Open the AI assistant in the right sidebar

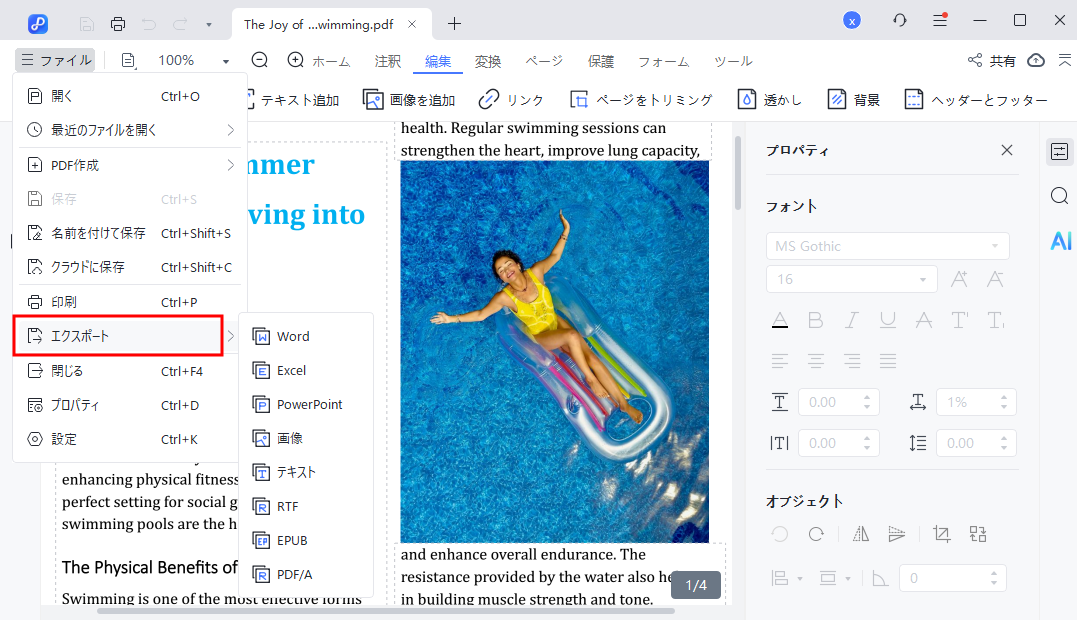[x=1060, y=240]
